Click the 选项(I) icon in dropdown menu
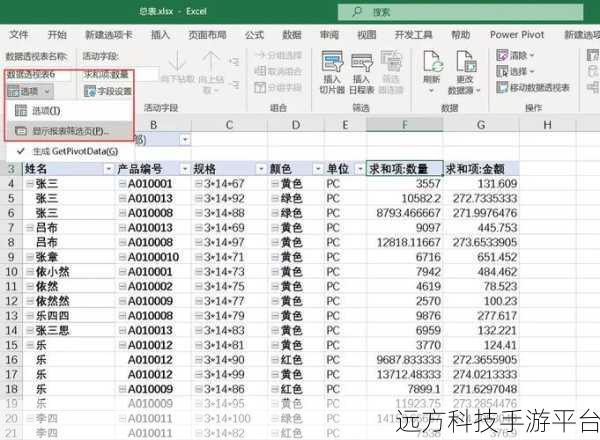The image size is (600, 440). pyautogui.click(x=20, y=111)
